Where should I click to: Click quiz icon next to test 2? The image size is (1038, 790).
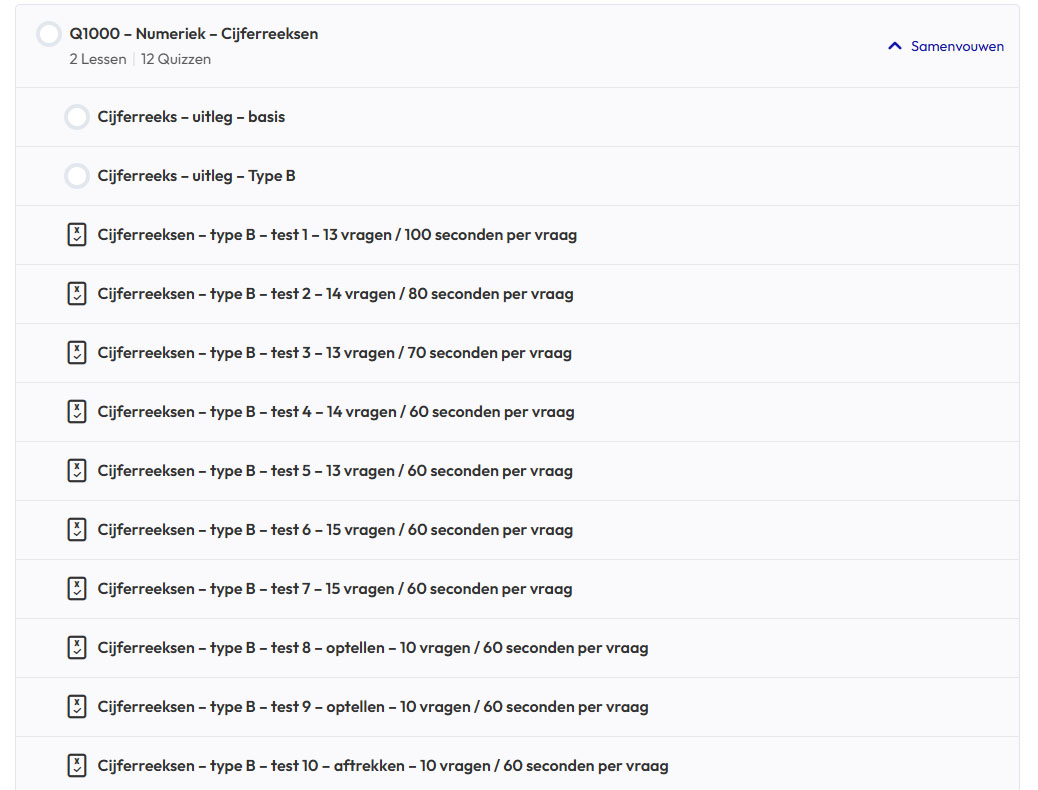click(x=77, y=294)
